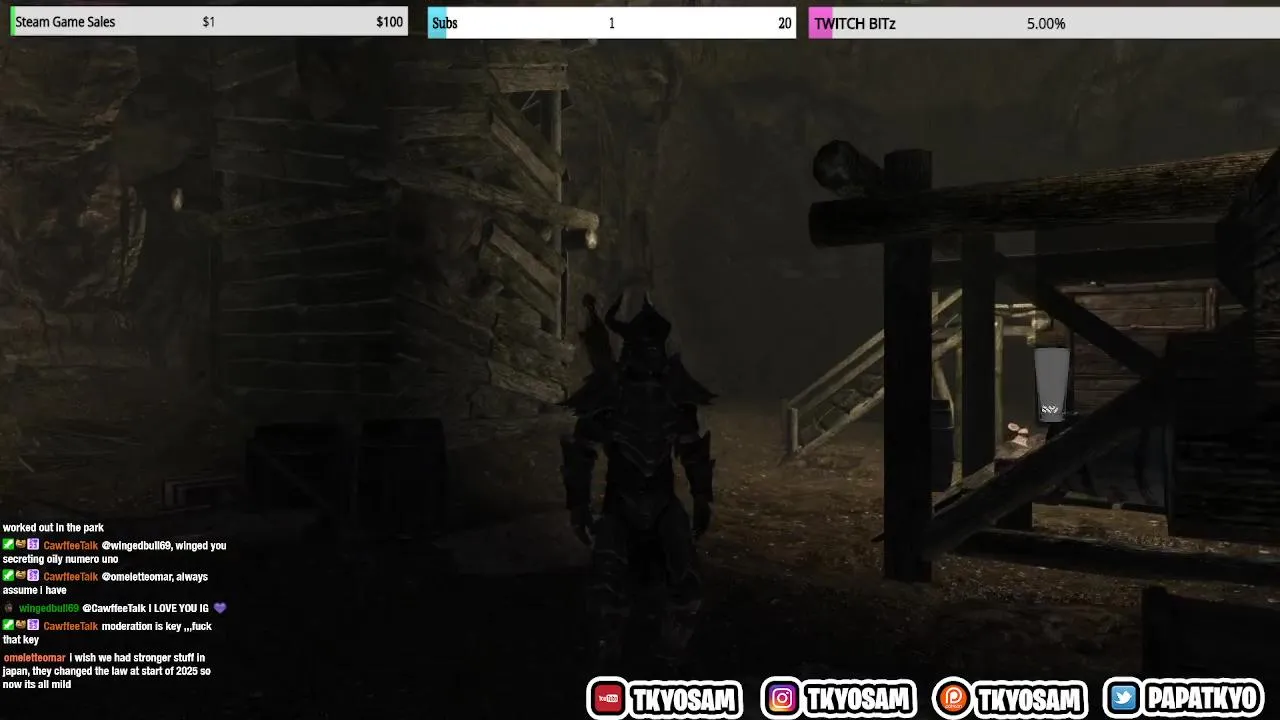Click the YouTube icon beside TKYOSAM

607,699
